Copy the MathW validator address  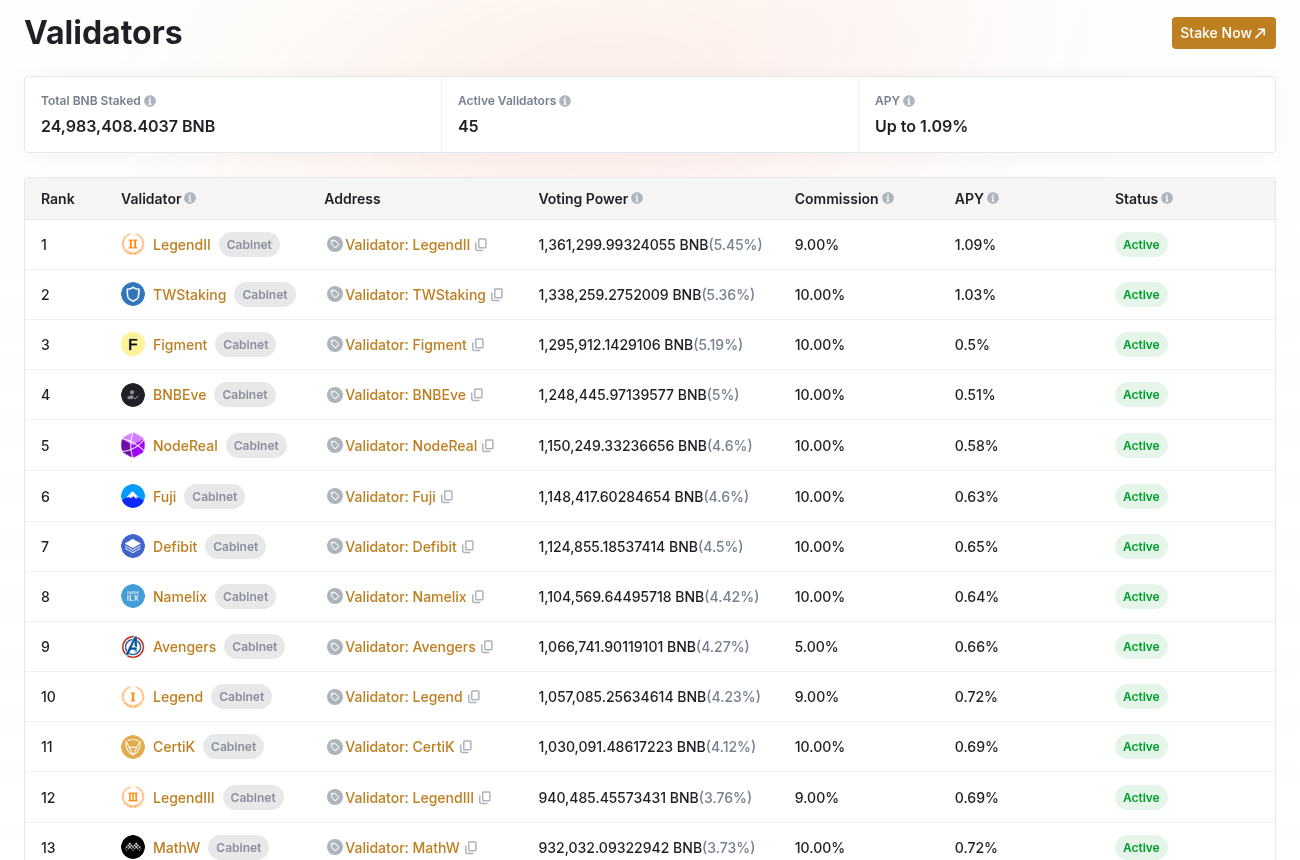tap(471, 848)
